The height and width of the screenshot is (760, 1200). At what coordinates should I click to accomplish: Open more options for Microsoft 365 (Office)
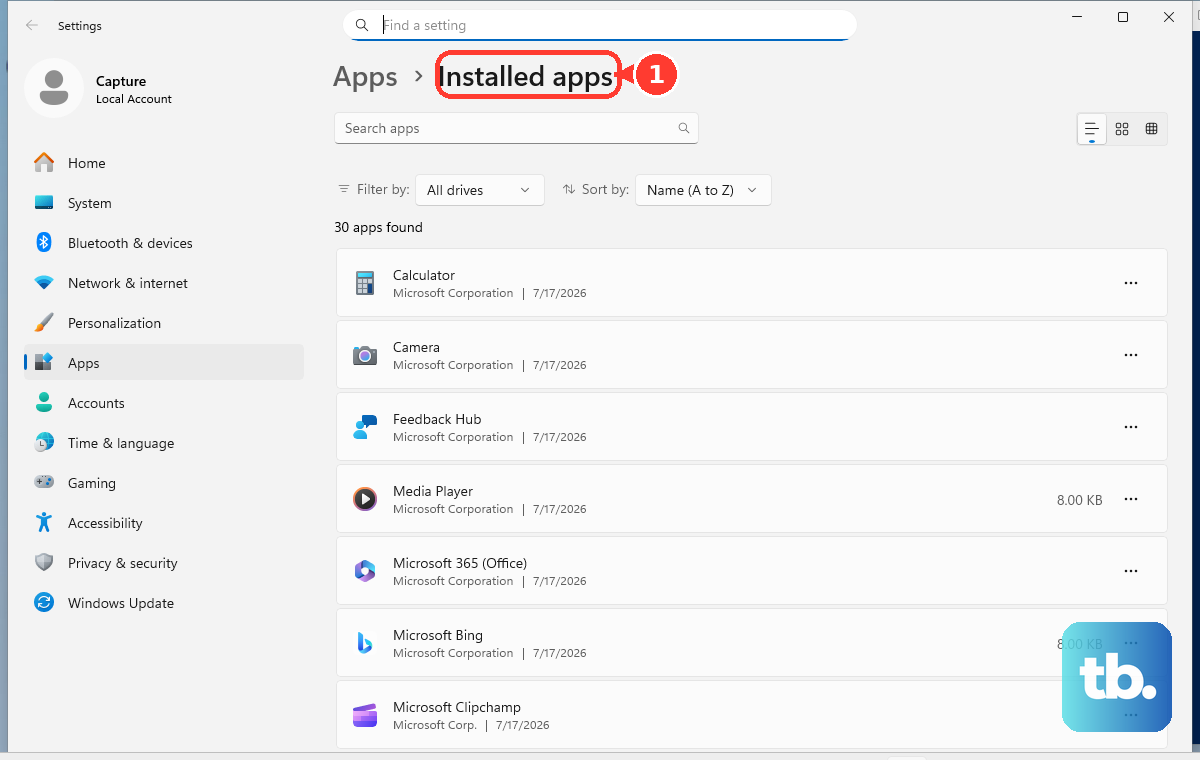point(1131,571)
